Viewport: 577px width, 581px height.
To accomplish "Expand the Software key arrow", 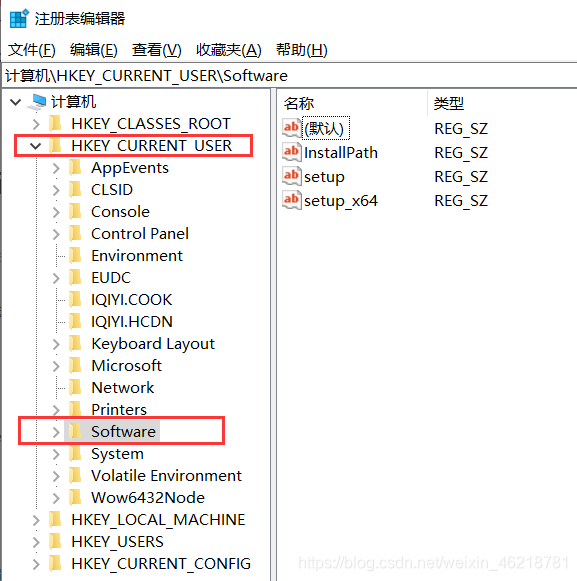I will coord(56,432).
